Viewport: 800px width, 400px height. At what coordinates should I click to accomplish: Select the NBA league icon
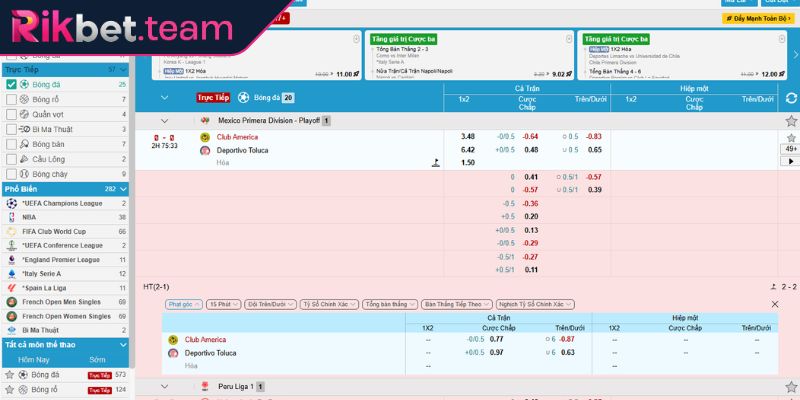[11, 216]
